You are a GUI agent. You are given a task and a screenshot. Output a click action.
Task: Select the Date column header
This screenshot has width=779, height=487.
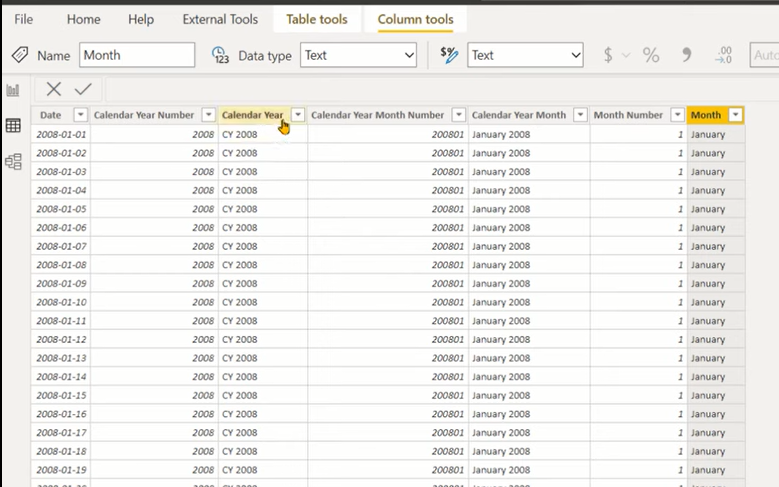(51, 115)
